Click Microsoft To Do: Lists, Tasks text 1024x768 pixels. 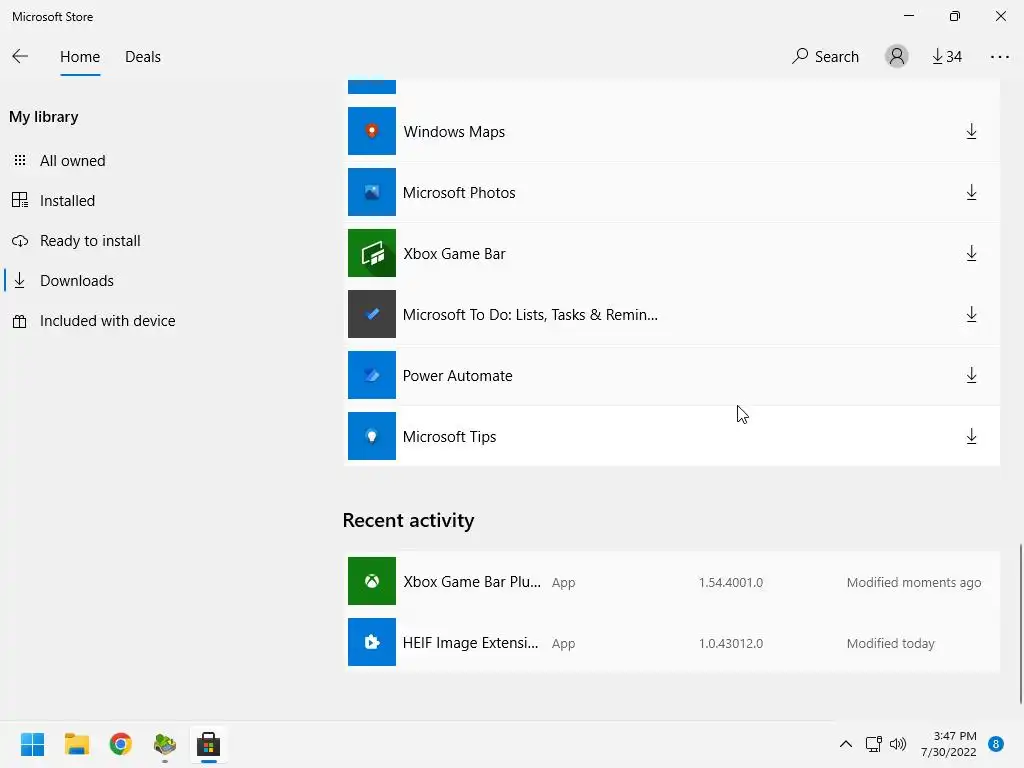coord(530,315)
